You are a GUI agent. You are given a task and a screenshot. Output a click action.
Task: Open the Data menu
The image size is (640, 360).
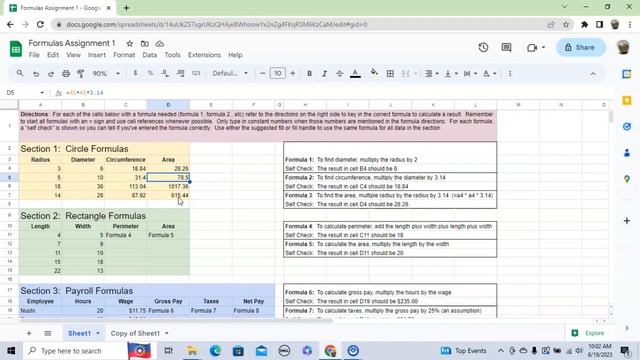(x=150, y=55)
